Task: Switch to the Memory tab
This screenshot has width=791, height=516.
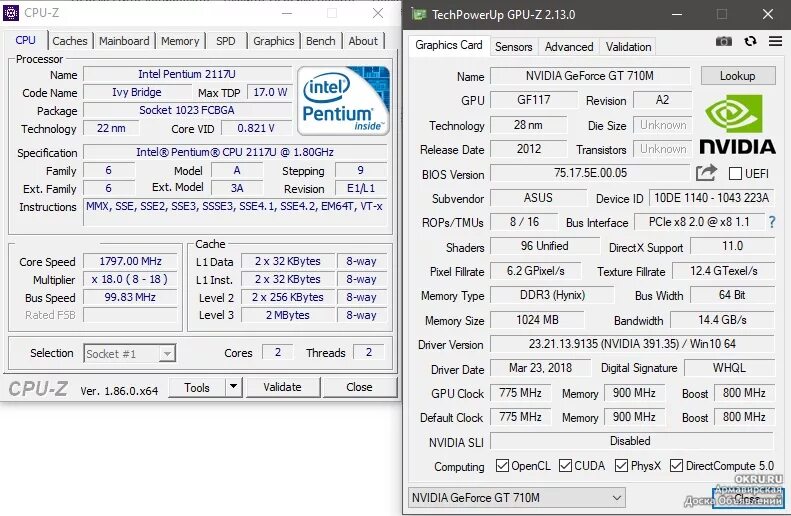Action: 180,41
